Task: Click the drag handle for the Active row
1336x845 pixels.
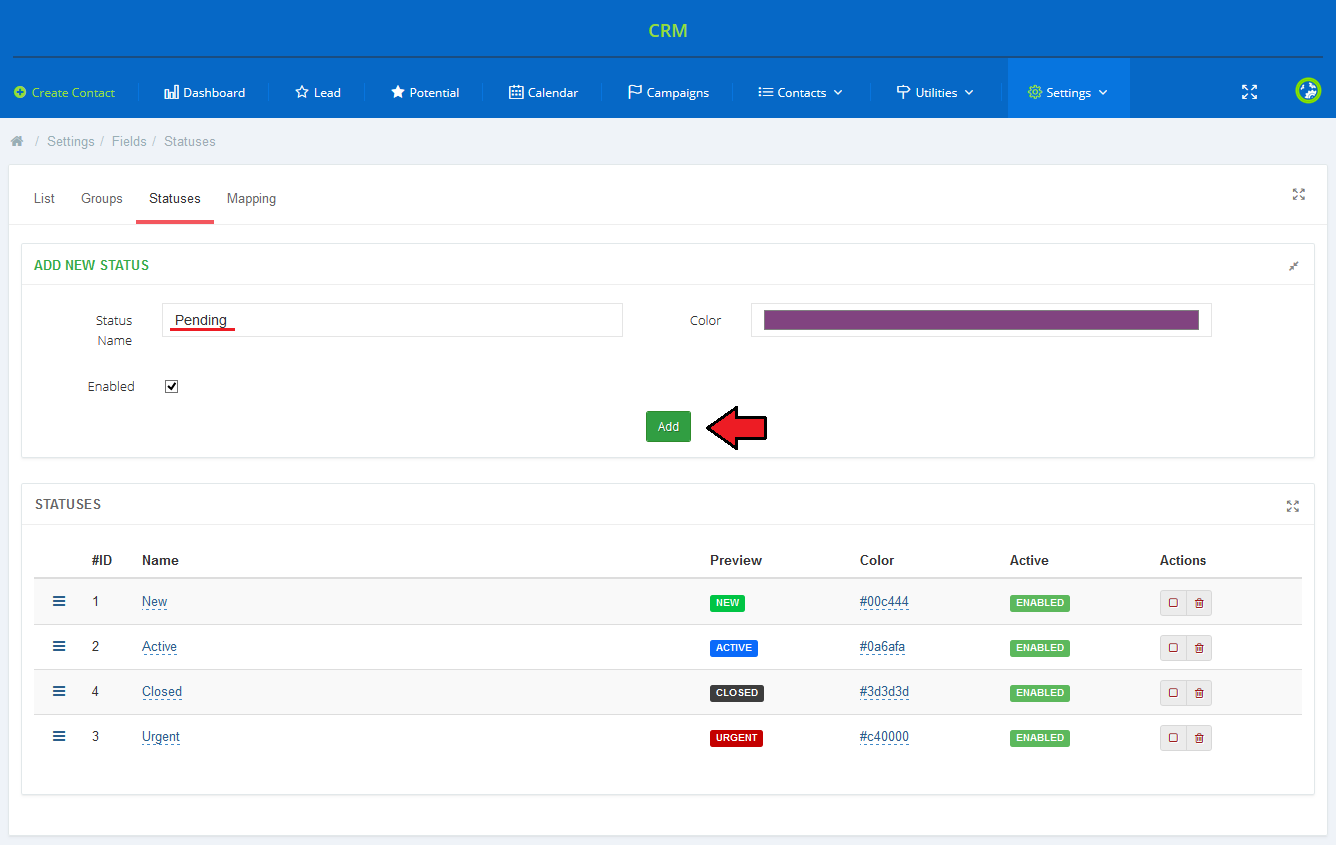Action: [x=59, y=646]
